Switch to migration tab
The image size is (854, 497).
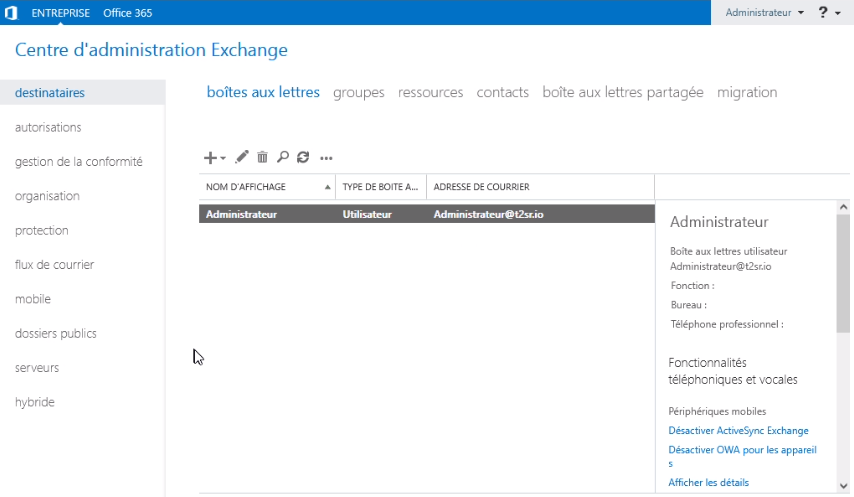tap(747, 93)
